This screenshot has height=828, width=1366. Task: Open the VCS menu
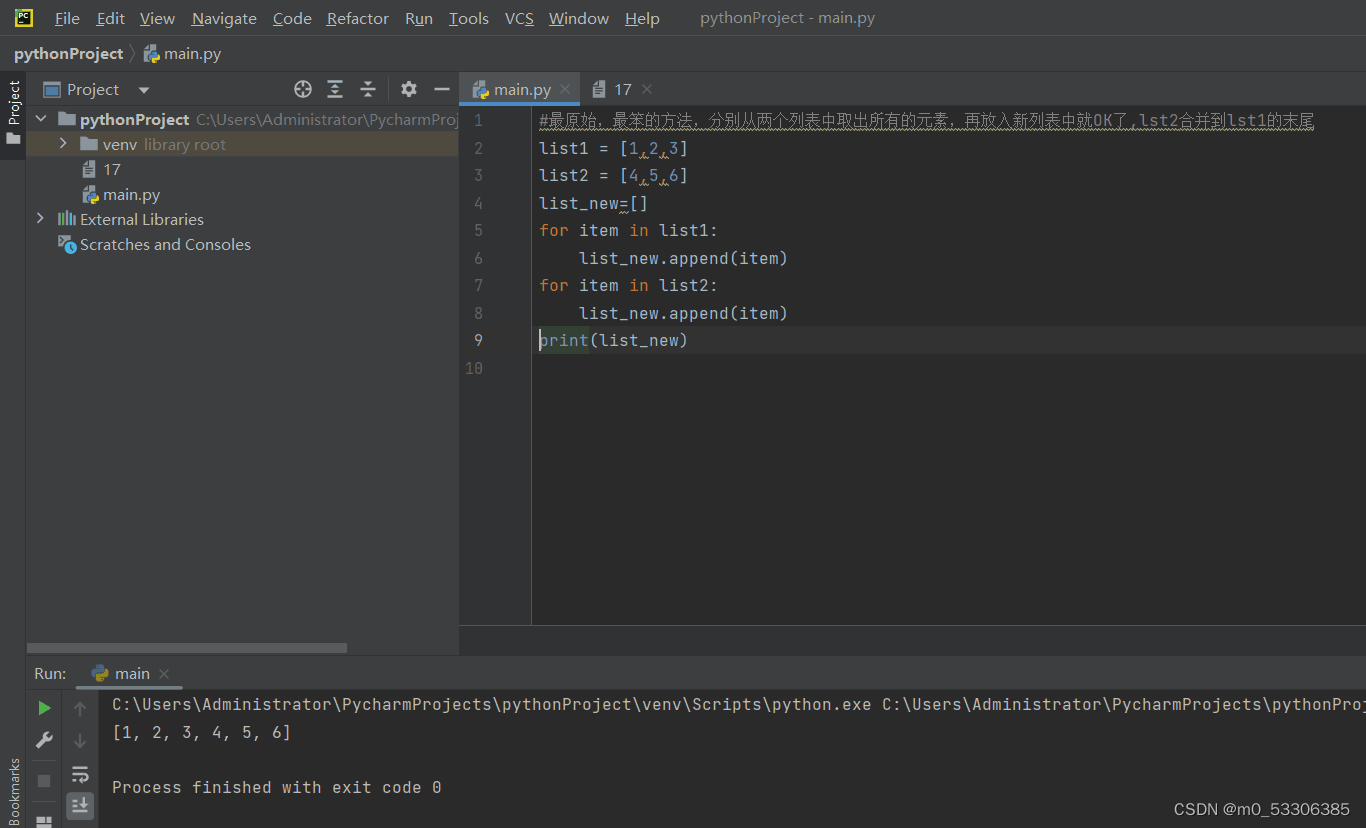(519, 18)
